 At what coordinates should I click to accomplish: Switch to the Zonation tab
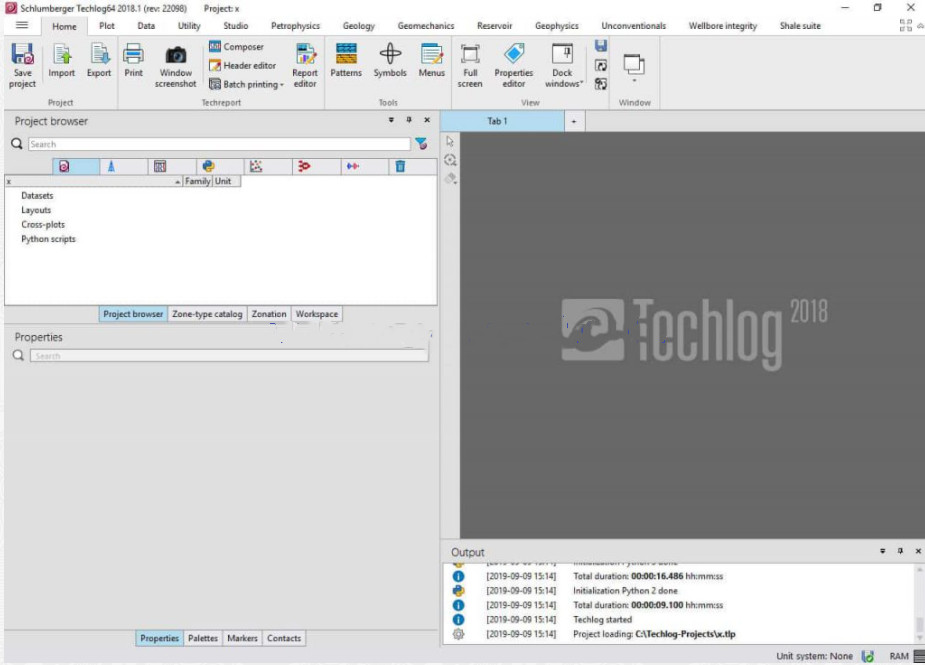point(269,314)
